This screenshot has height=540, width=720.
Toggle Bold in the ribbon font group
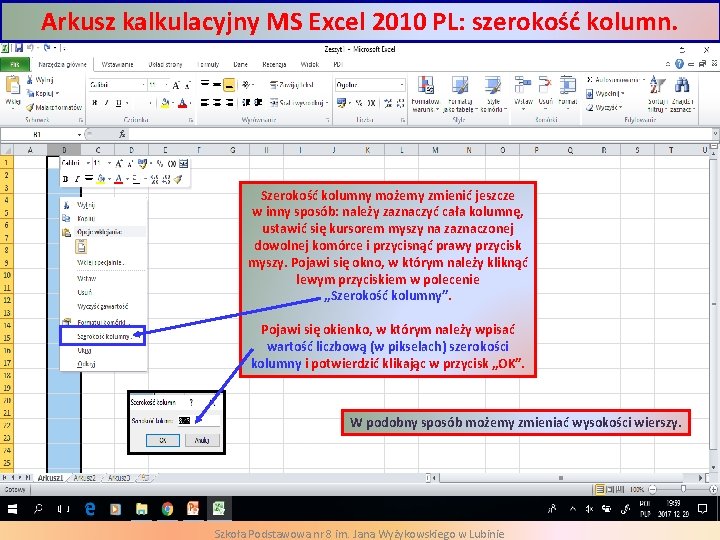pos(95,102)
